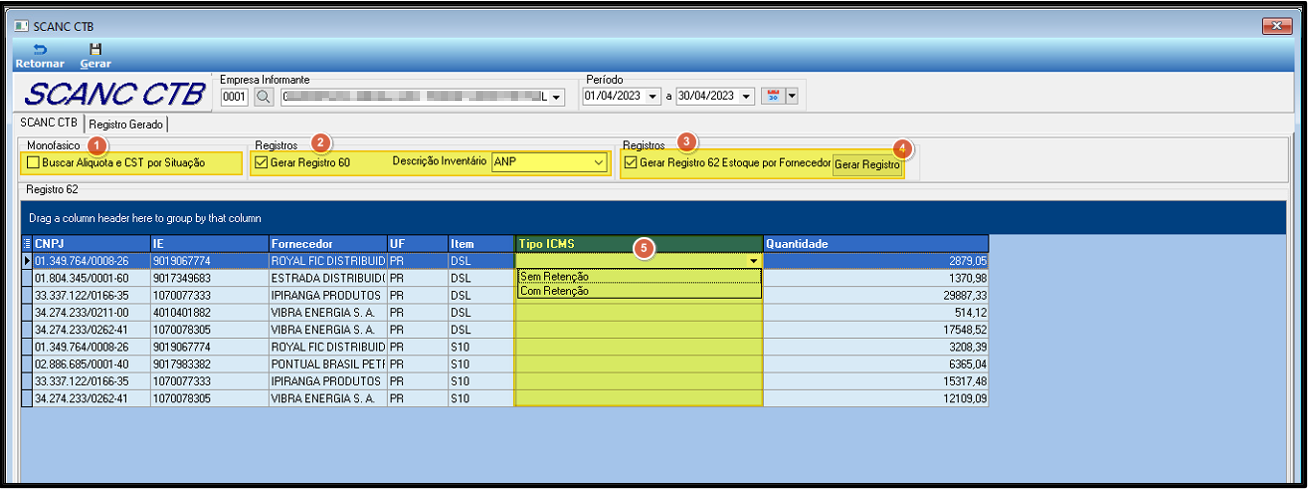Screen dimensions: 1309x489
Task: Click quantity cell 2879,05
Action: pos(876,260)
